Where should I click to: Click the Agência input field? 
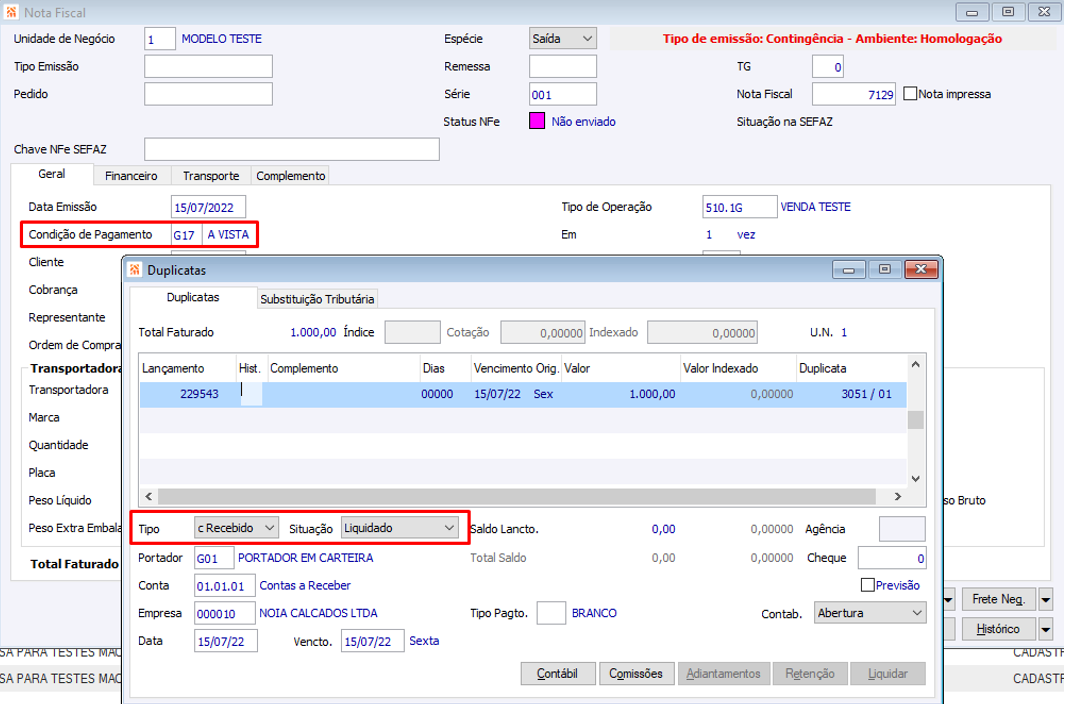[902, 529]
